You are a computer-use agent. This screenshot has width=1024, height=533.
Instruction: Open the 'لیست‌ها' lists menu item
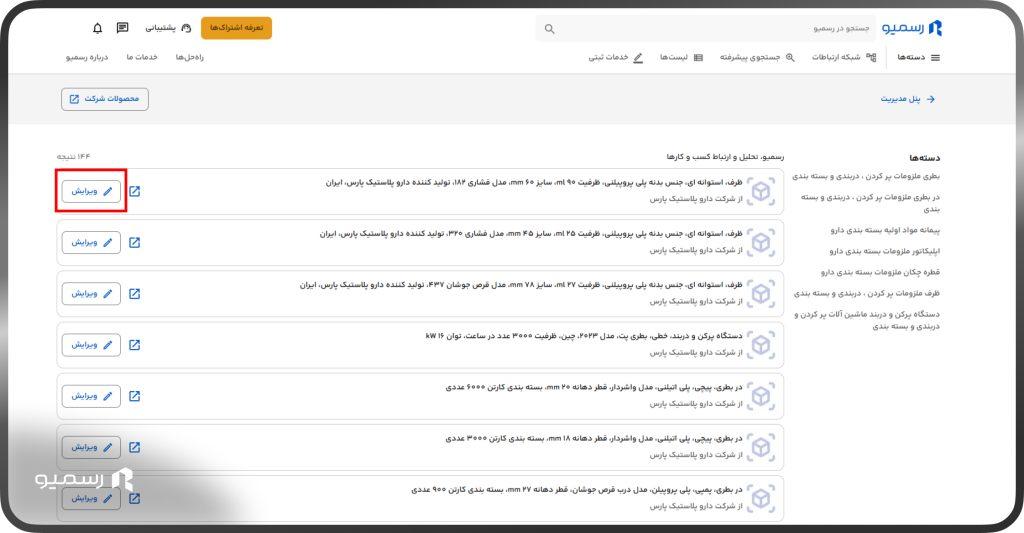(681, 57)
